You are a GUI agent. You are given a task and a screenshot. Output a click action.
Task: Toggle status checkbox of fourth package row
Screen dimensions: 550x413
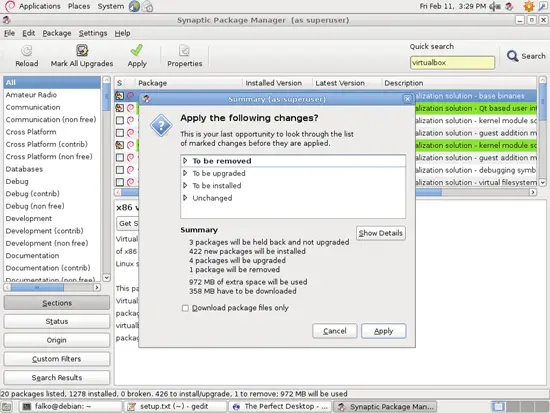point(120,133)
